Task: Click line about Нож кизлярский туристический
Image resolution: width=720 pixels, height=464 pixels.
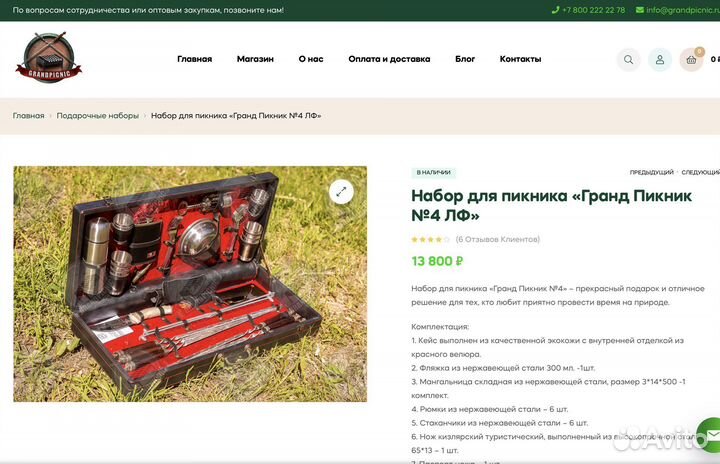Action: tap(554, 443)
